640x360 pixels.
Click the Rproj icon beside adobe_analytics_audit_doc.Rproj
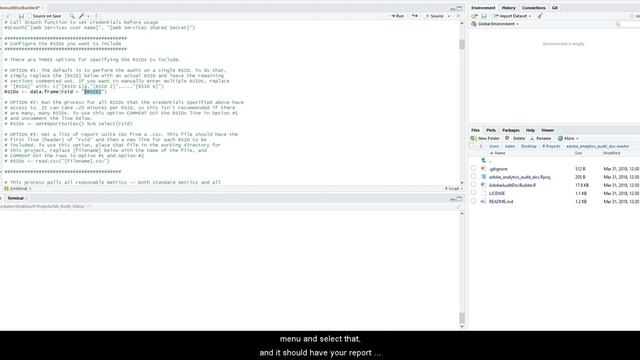tap(483, 177)
